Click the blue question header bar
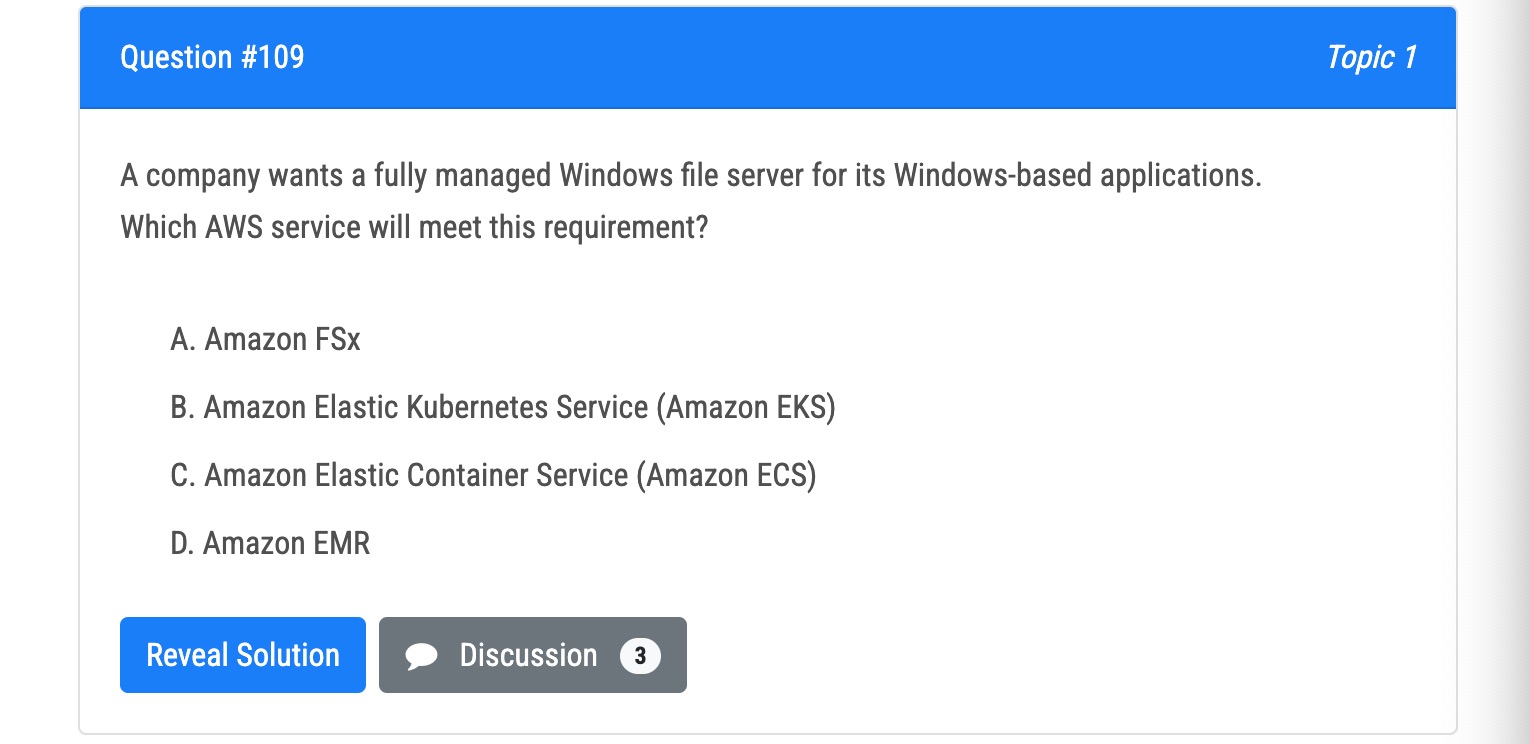 click(x=768, y=58)
